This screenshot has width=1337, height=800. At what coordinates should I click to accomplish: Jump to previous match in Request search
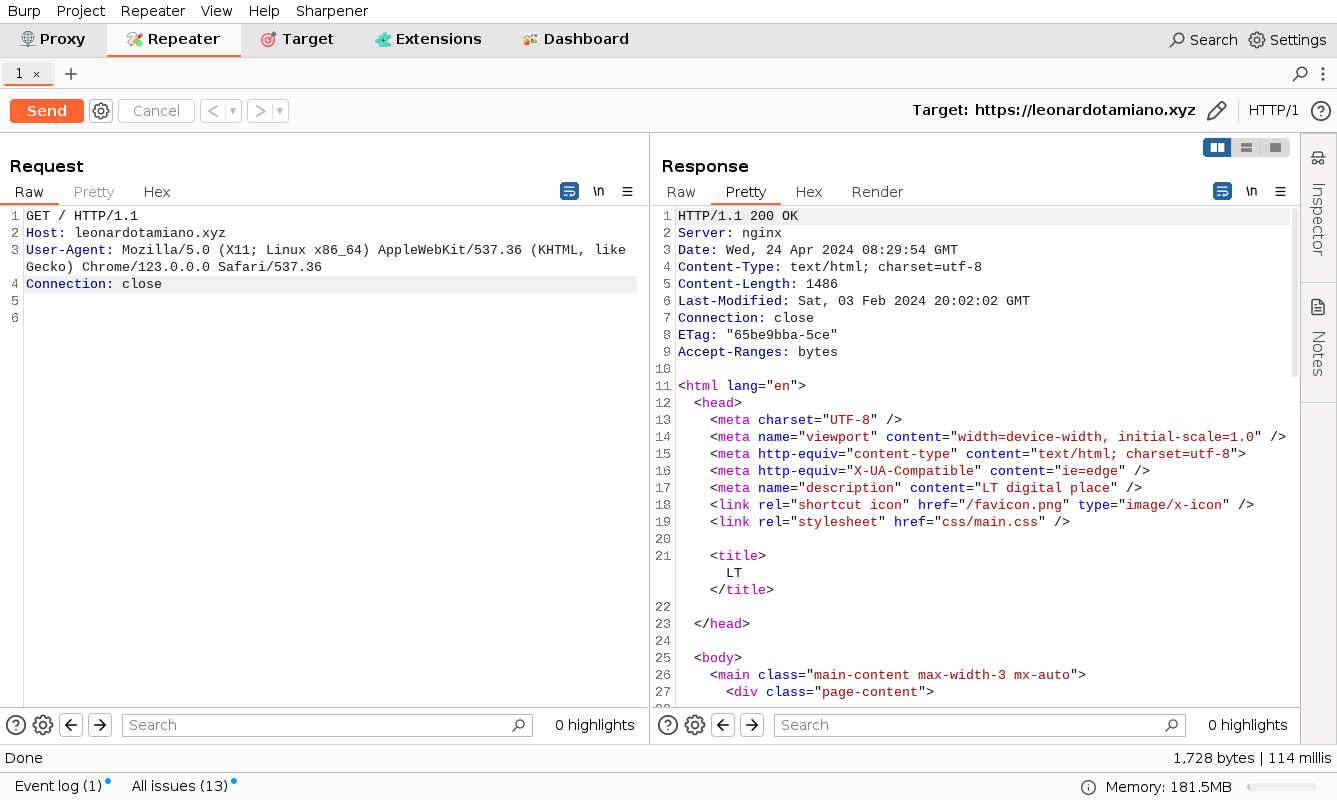[x=71, y=725]
